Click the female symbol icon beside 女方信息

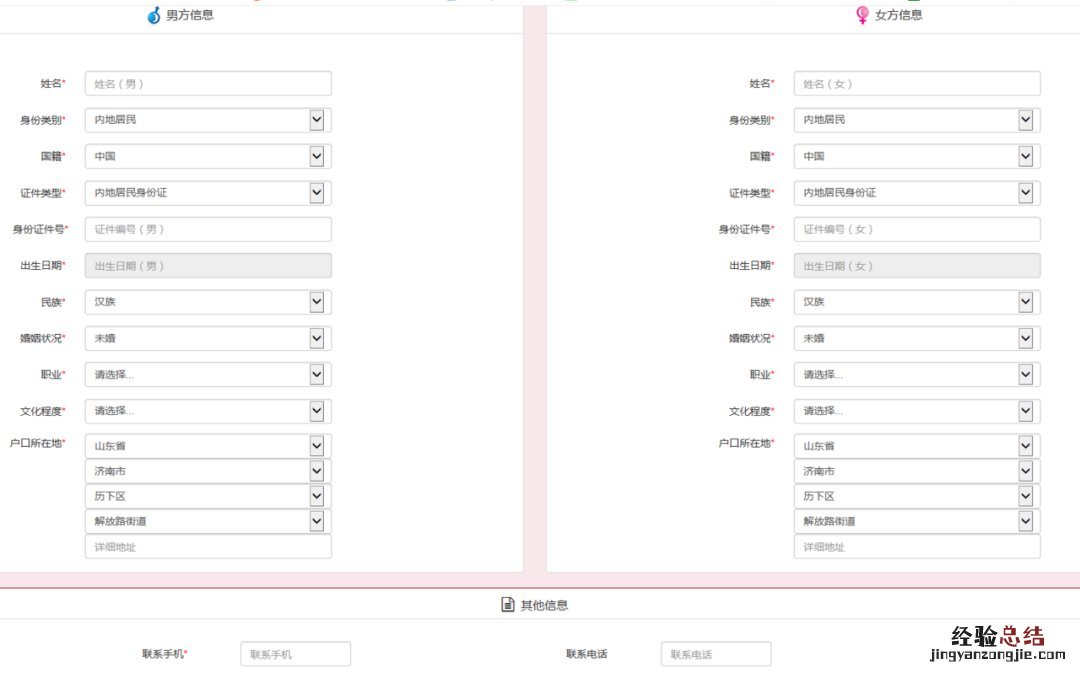click(862, 15)
